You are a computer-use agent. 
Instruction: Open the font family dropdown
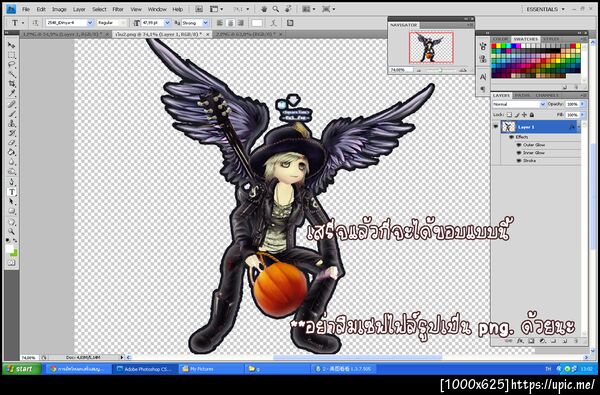(90, 23)
